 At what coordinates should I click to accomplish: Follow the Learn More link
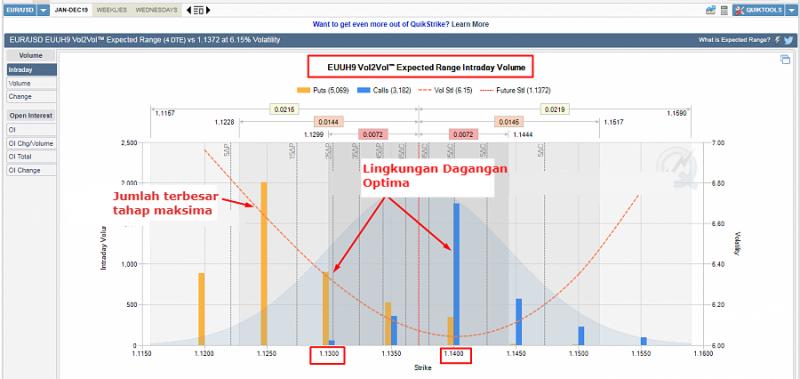pyautogui.click(x=470, y=24)
